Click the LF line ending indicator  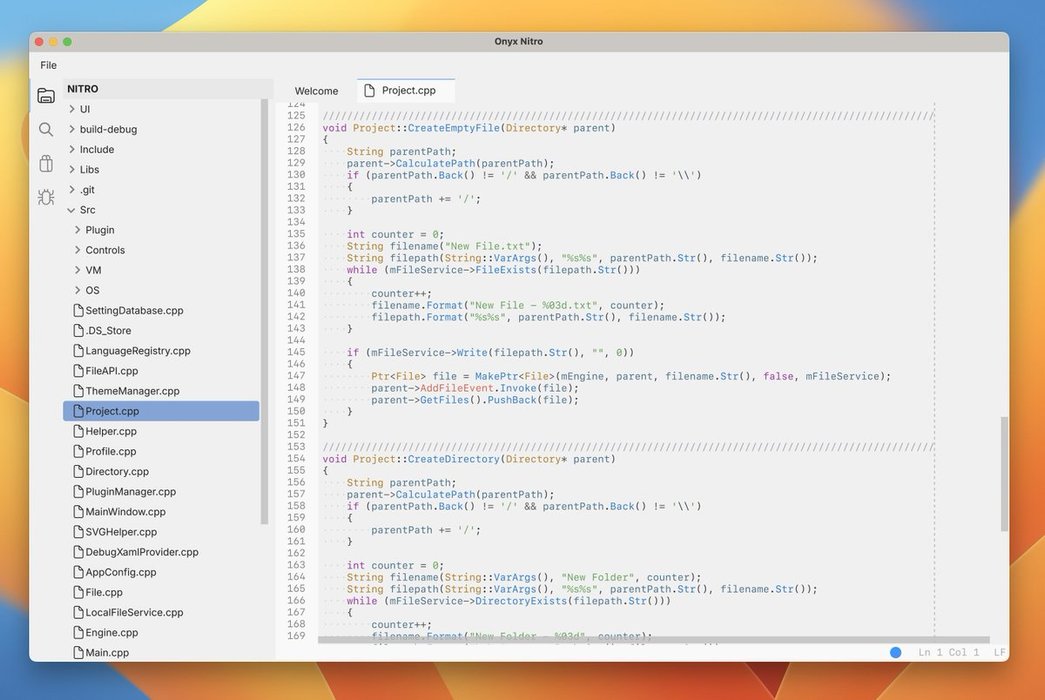tap(1000, 652)
